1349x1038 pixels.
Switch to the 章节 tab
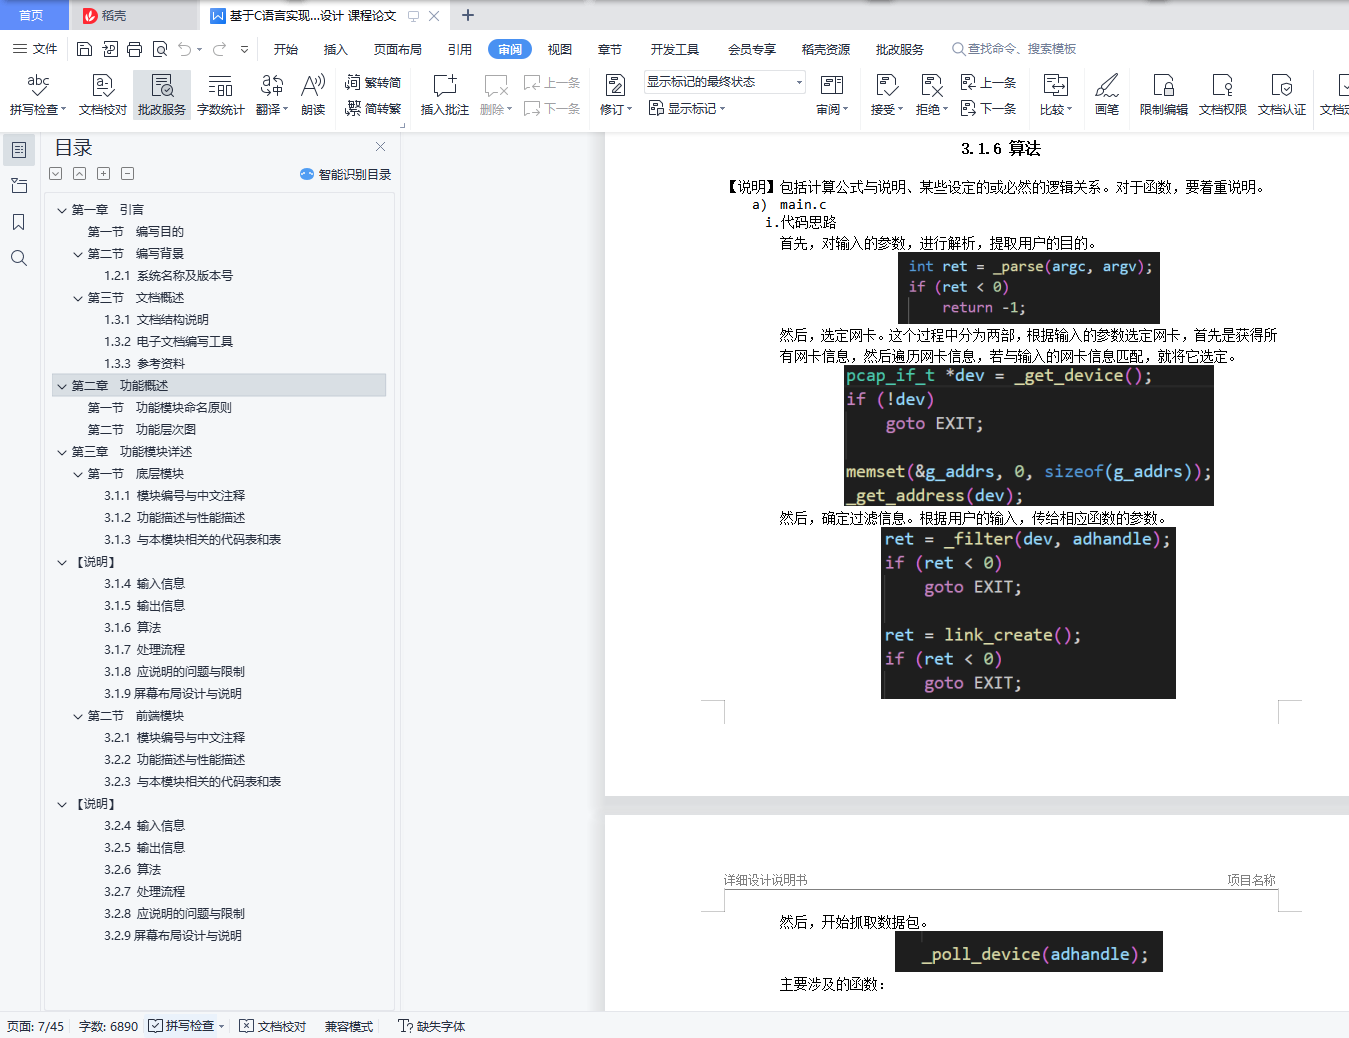point(610,49)
